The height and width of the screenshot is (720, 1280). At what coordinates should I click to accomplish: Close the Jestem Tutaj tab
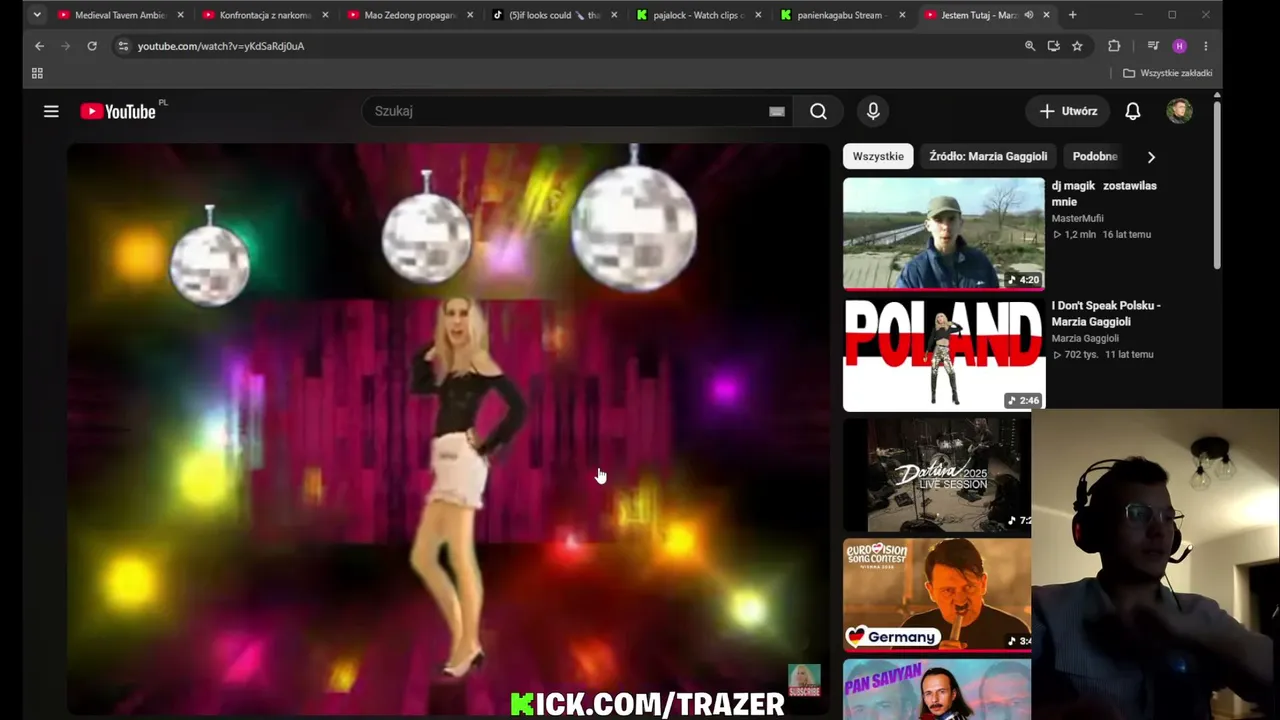coord(1046,15)
